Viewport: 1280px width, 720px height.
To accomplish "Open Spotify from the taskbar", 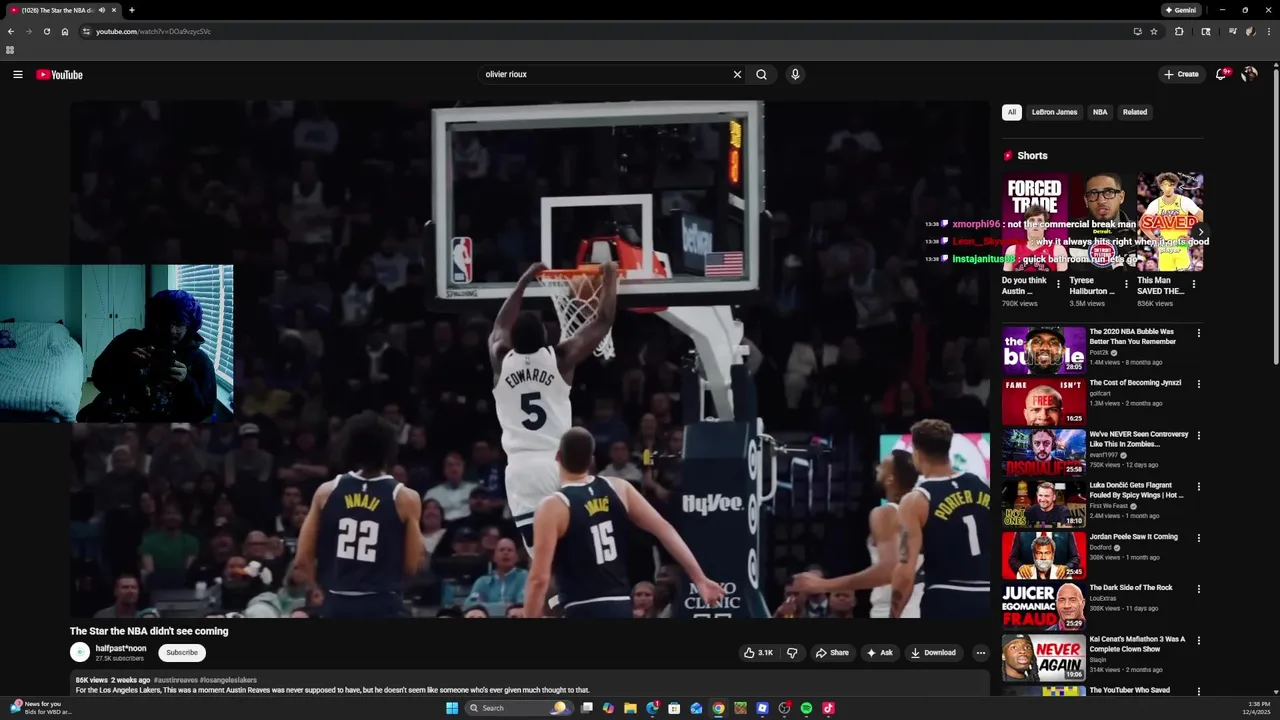I will [806, 708].
